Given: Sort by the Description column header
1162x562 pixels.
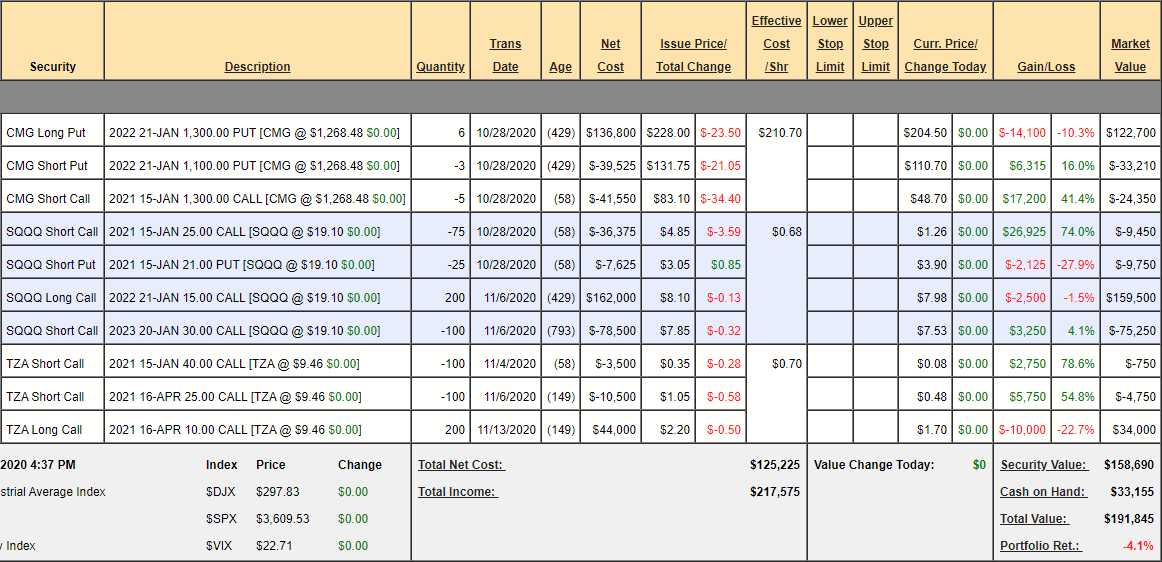Looking at the screenshot, I should (257, 67).
